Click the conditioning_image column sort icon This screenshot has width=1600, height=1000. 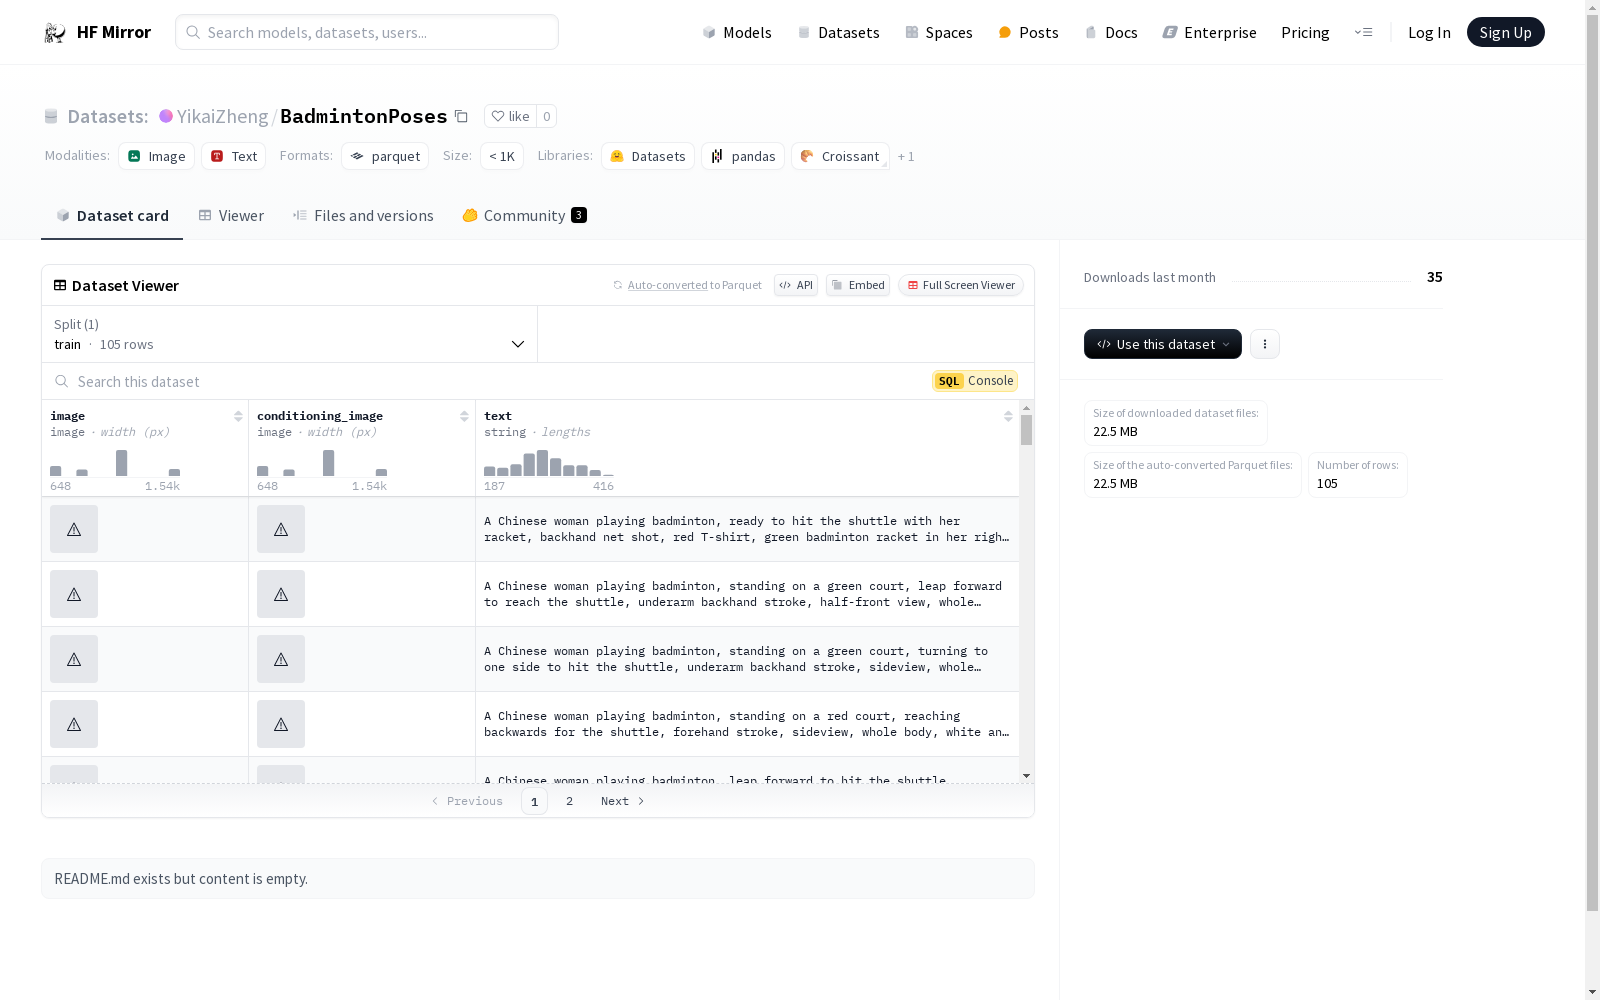pyautogui.click(x=464, y=416)
